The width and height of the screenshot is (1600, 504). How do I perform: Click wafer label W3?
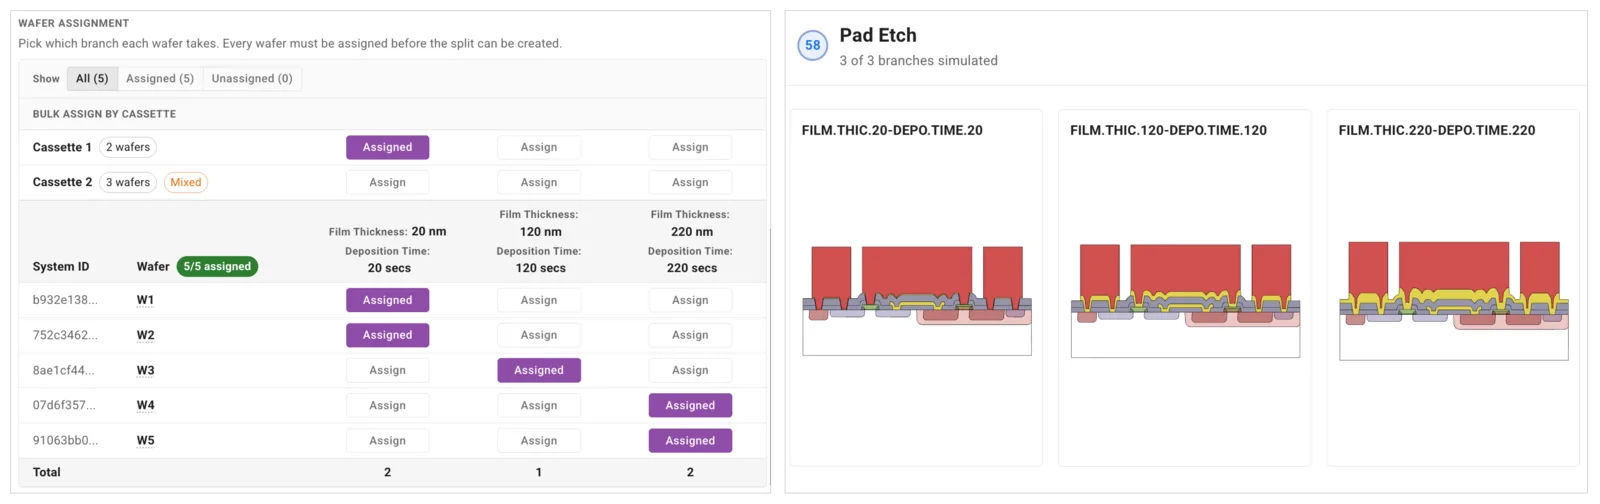pos(146,370)
